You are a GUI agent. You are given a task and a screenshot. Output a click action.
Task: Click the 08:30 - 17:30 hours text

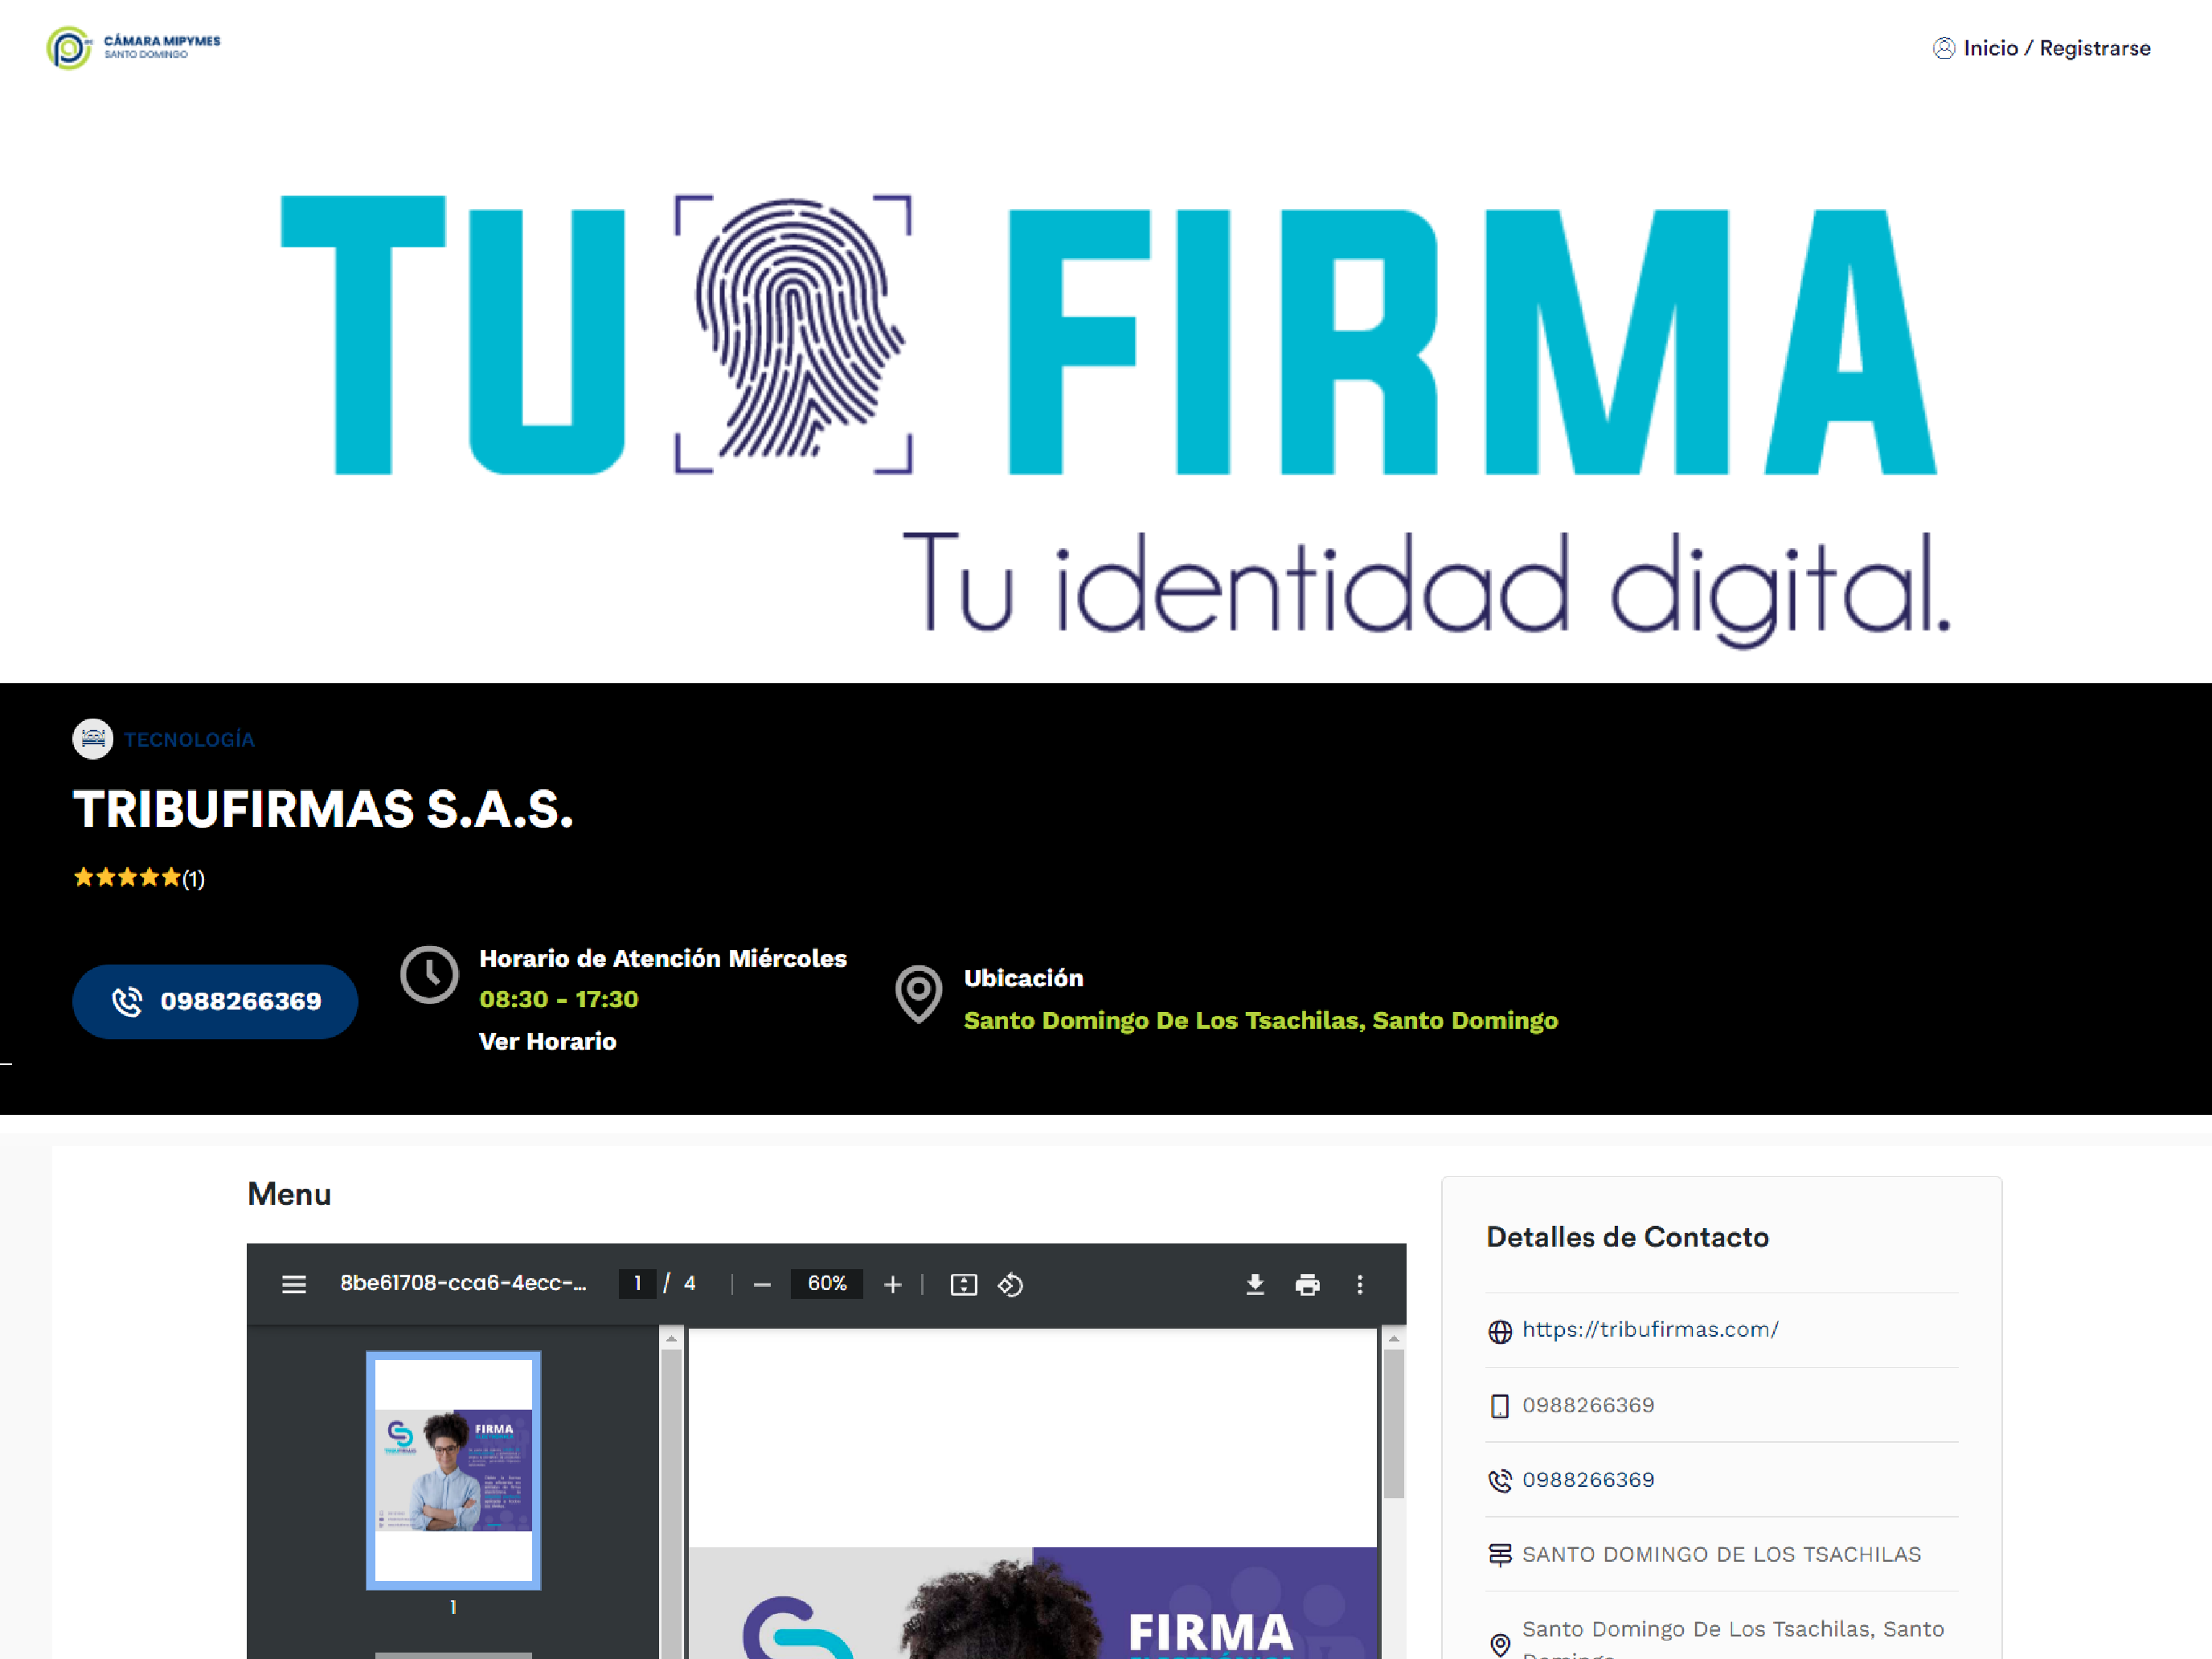coord(558,999)
